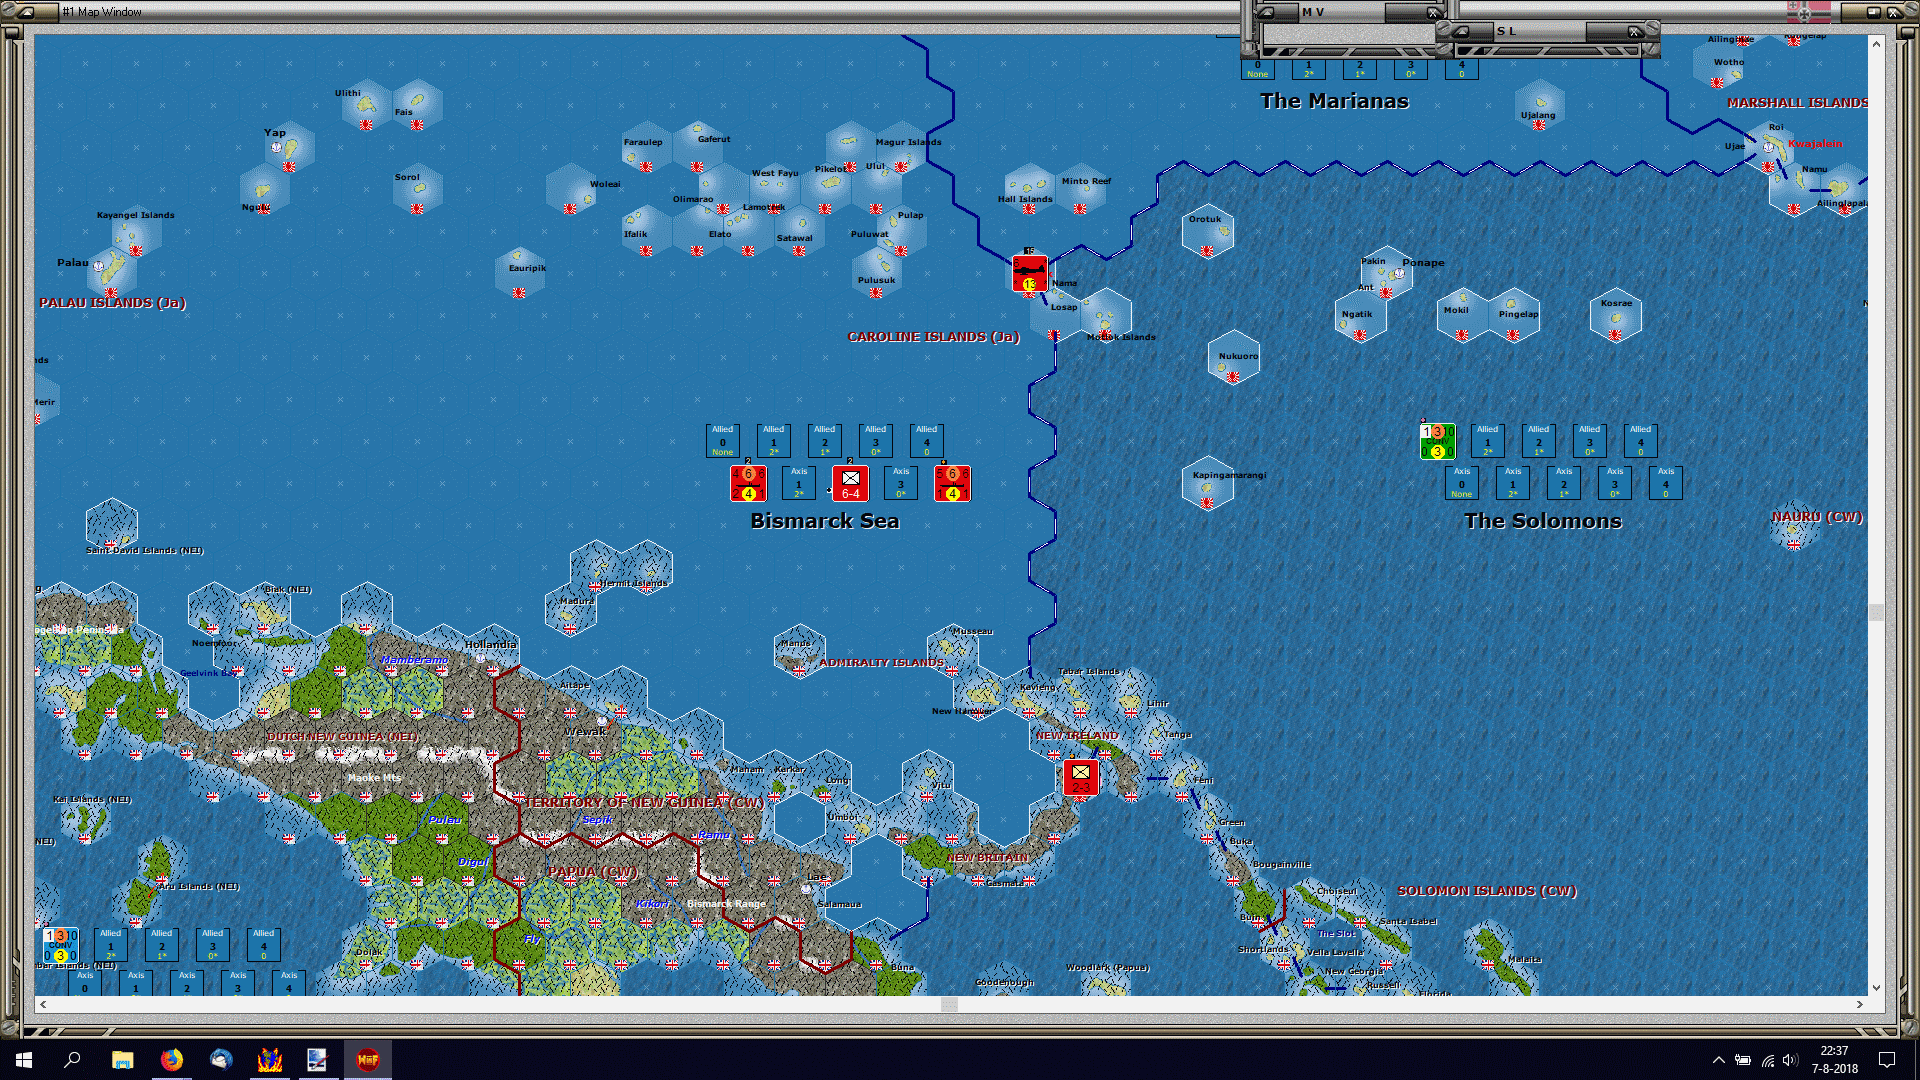
Task: Select the red 6-4 convoy counter in Bismarck Sea
Action: 851,483
